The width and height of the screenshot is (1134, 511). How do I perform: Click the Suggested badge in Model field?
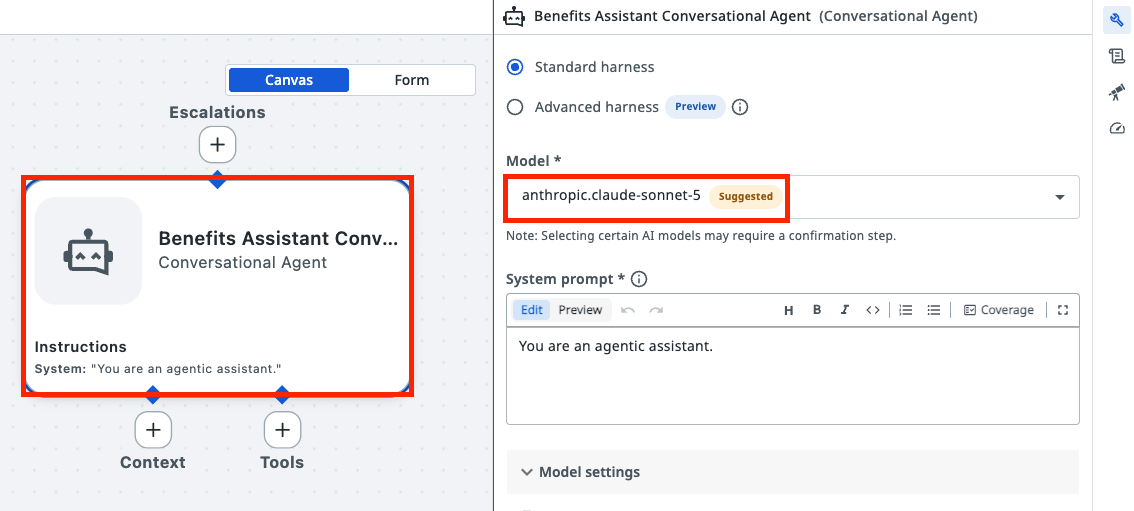pos(745,197)
